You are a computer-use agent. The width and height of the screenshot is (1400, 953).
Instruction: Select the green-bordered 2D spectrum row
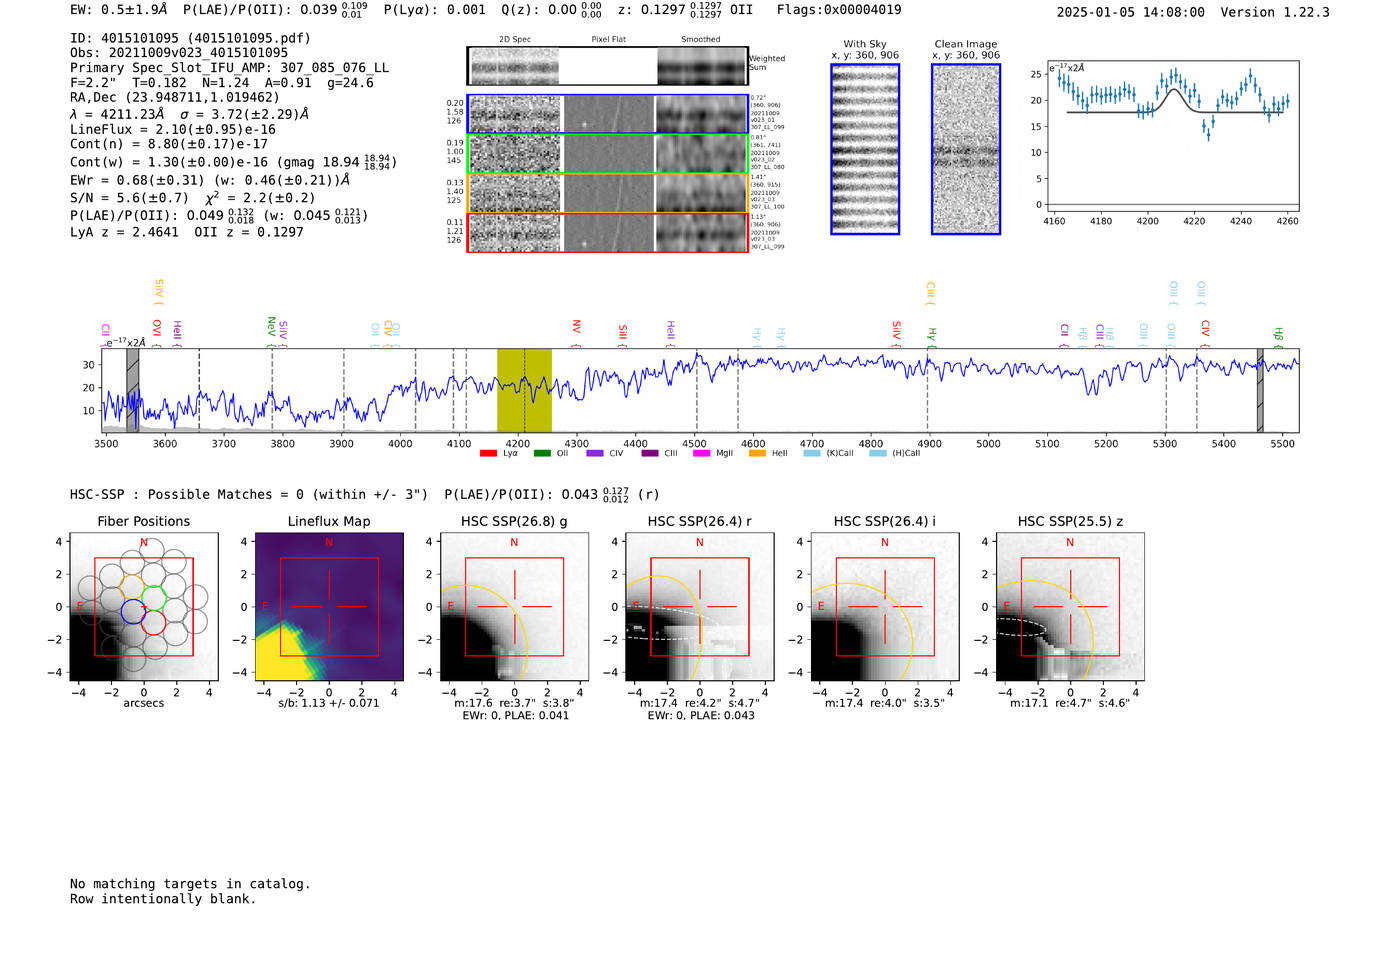click(608, 154)
